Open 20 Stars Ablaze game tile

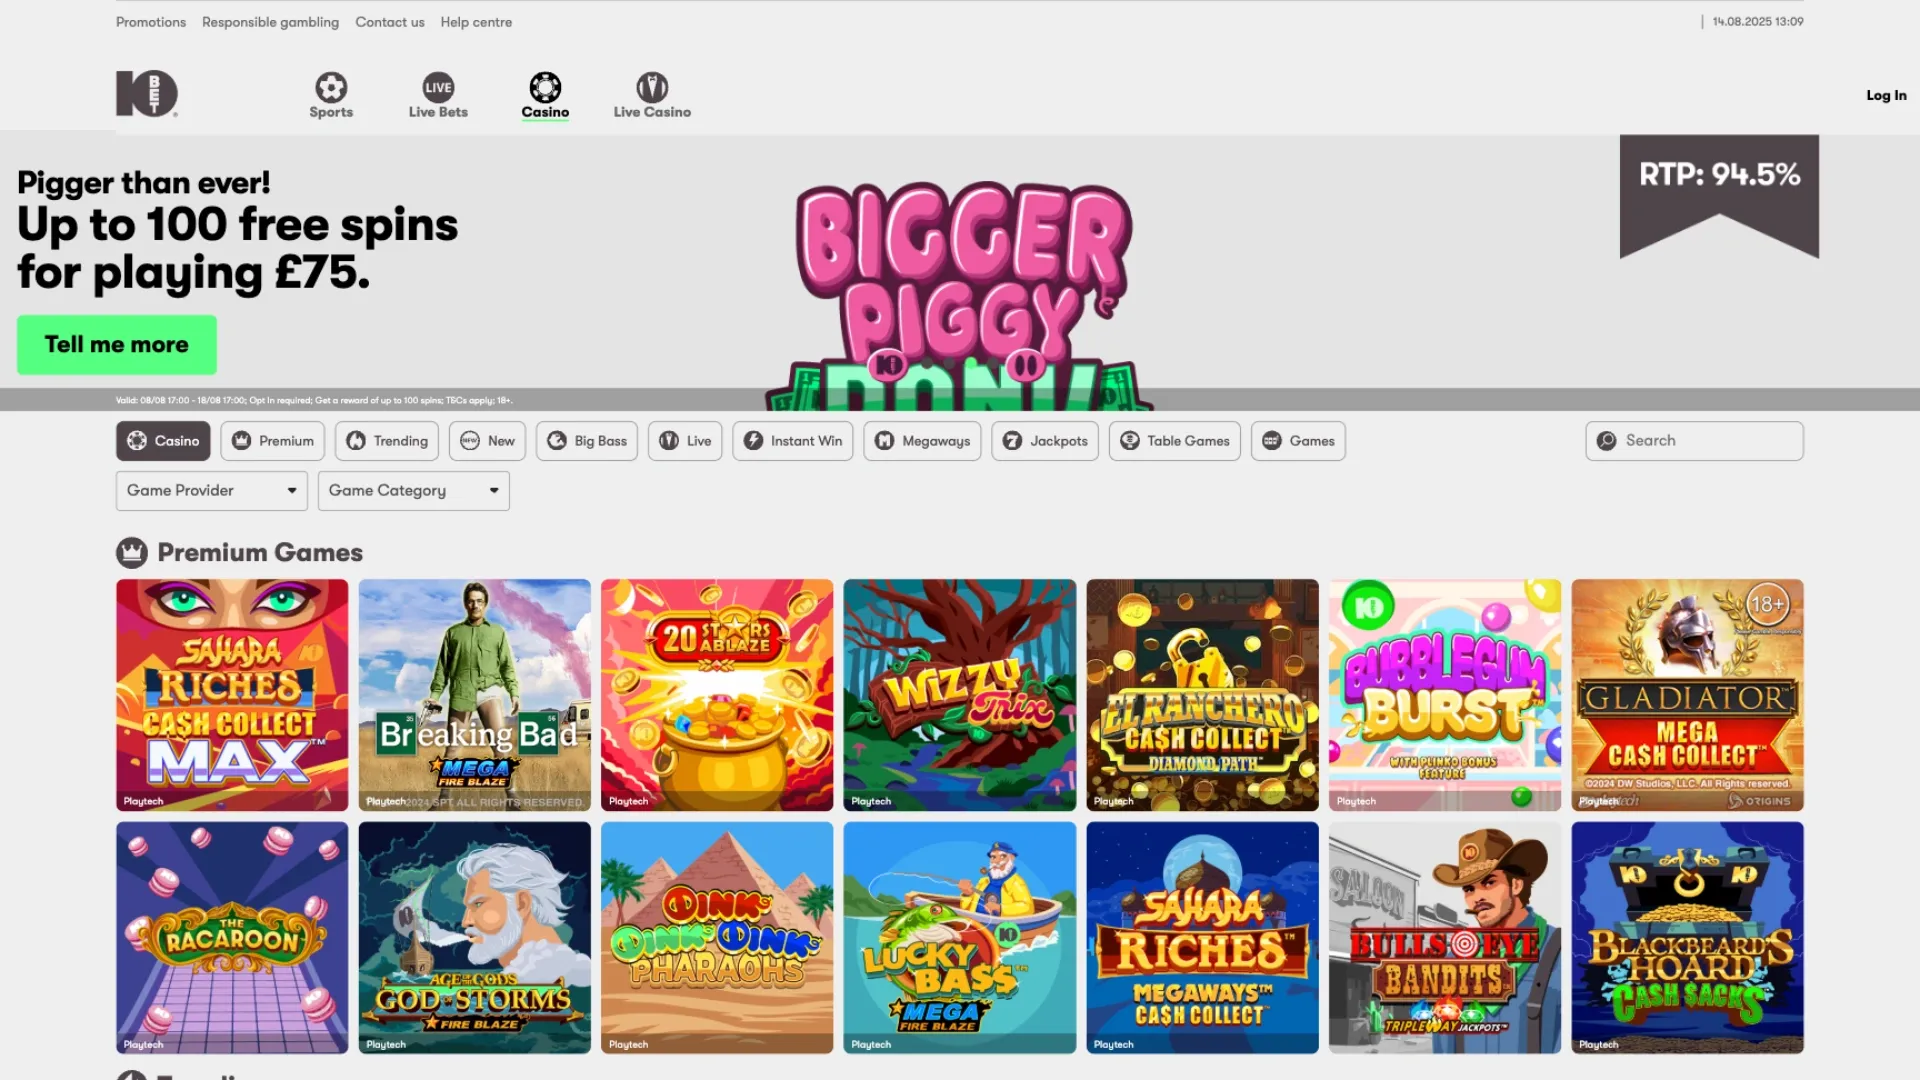click(717, 695)
